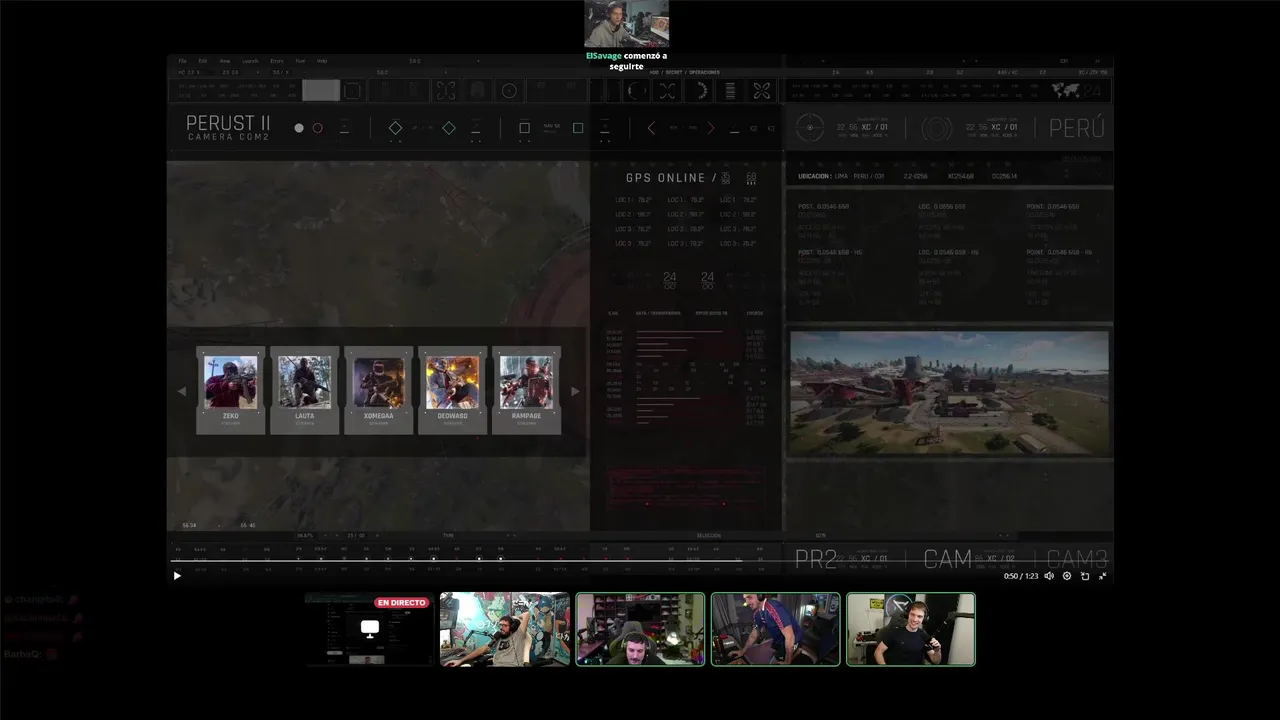The image size is (1280, 720).
Task: Open the Edit menu in the HUD
Action: [203, 61]
